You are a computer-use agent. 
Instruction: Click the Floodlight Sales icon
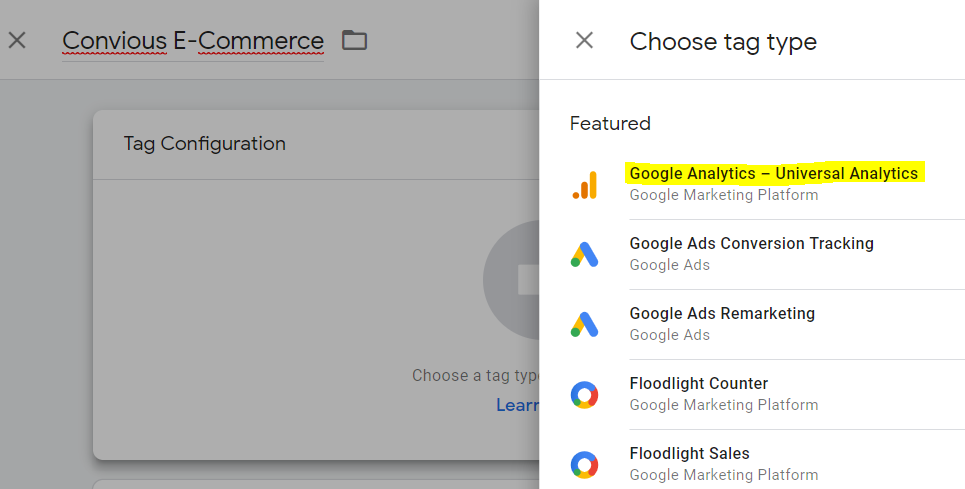click(x=585, y=464)
